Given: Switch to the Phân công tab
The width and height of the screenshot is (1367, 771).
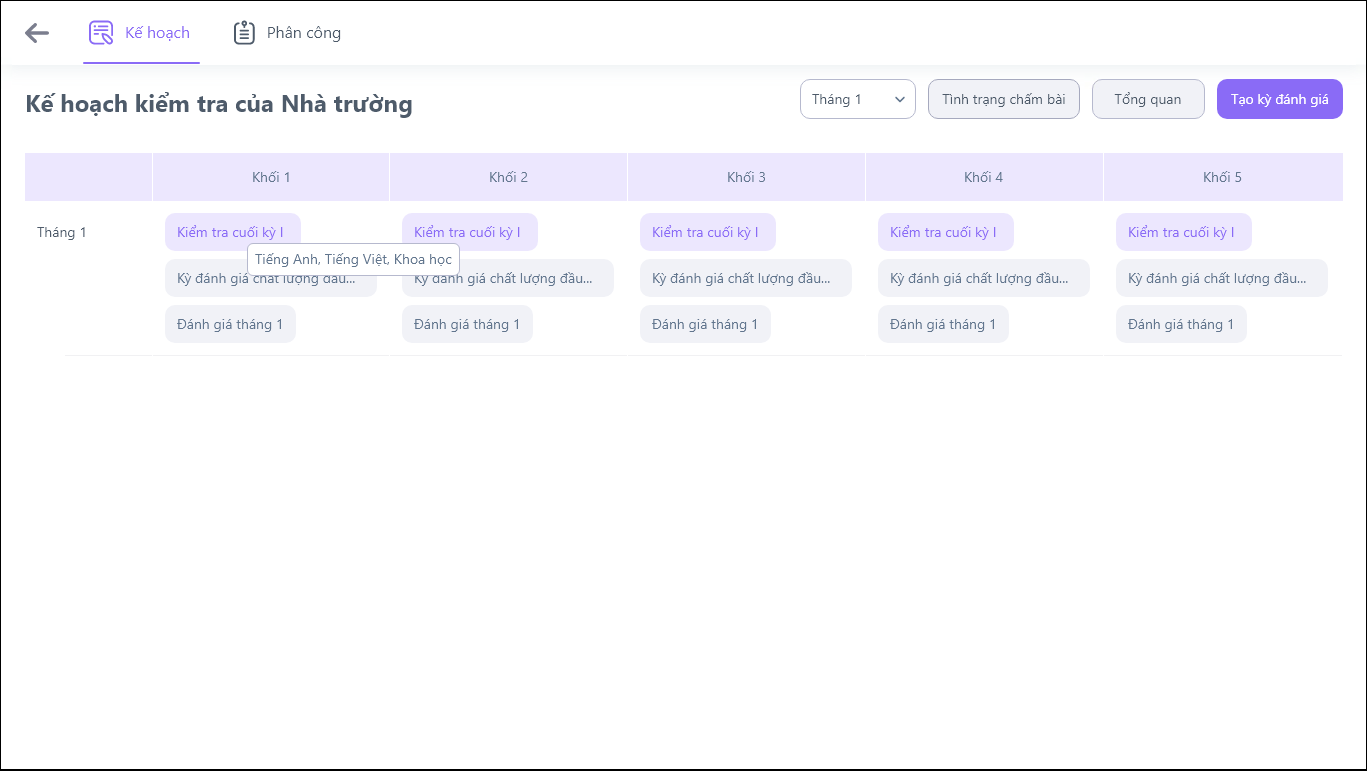Looking at the screenshot, I should 303,33.
